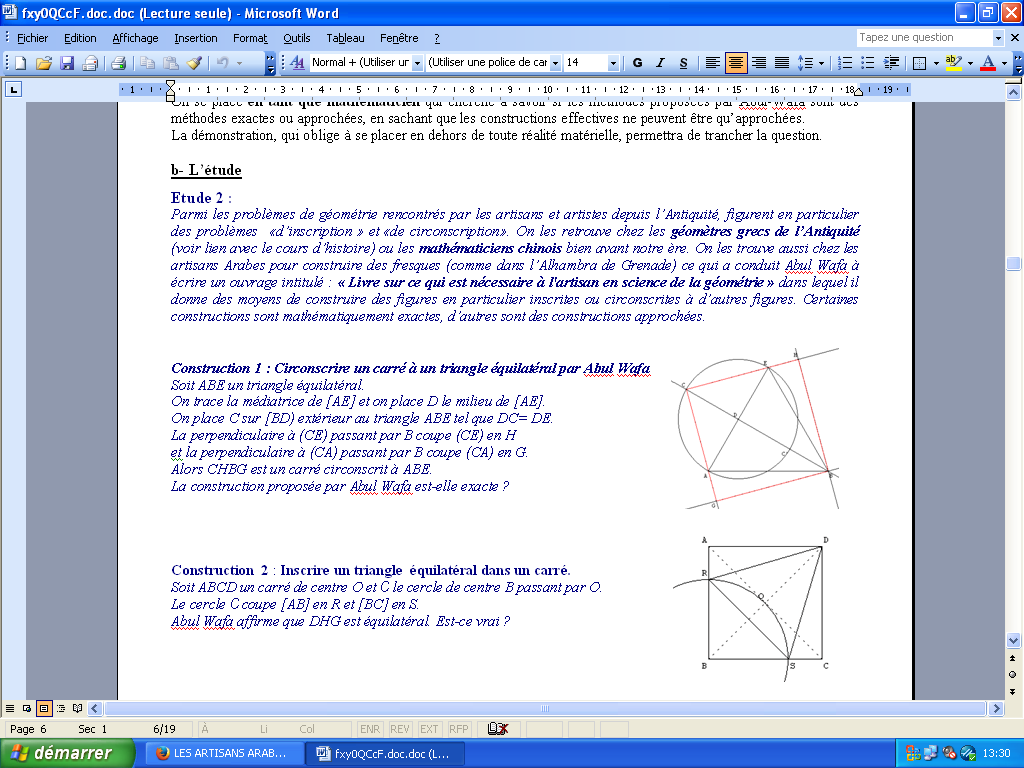Toggle italic (I) formatting
1024x768 pixels.
click(660, 63)
